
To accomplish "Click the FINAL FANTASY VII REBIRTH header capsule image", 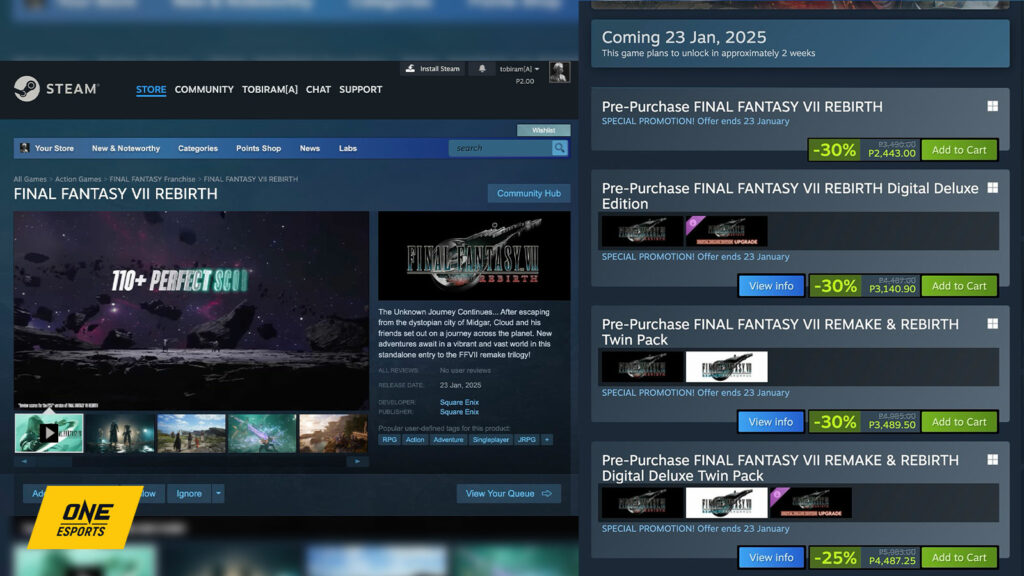I will (474, 255).
